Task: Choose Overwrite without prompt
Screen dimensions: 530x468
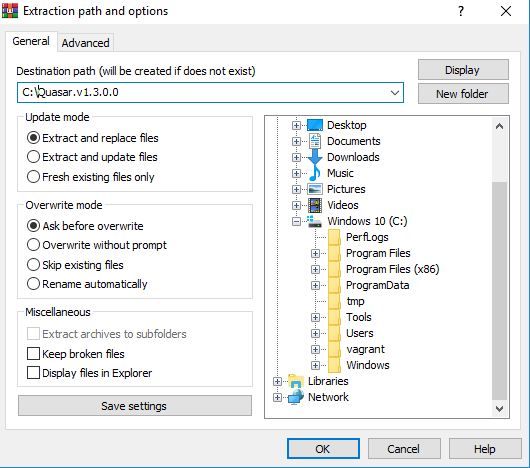Action: click(x=97, y=245)
